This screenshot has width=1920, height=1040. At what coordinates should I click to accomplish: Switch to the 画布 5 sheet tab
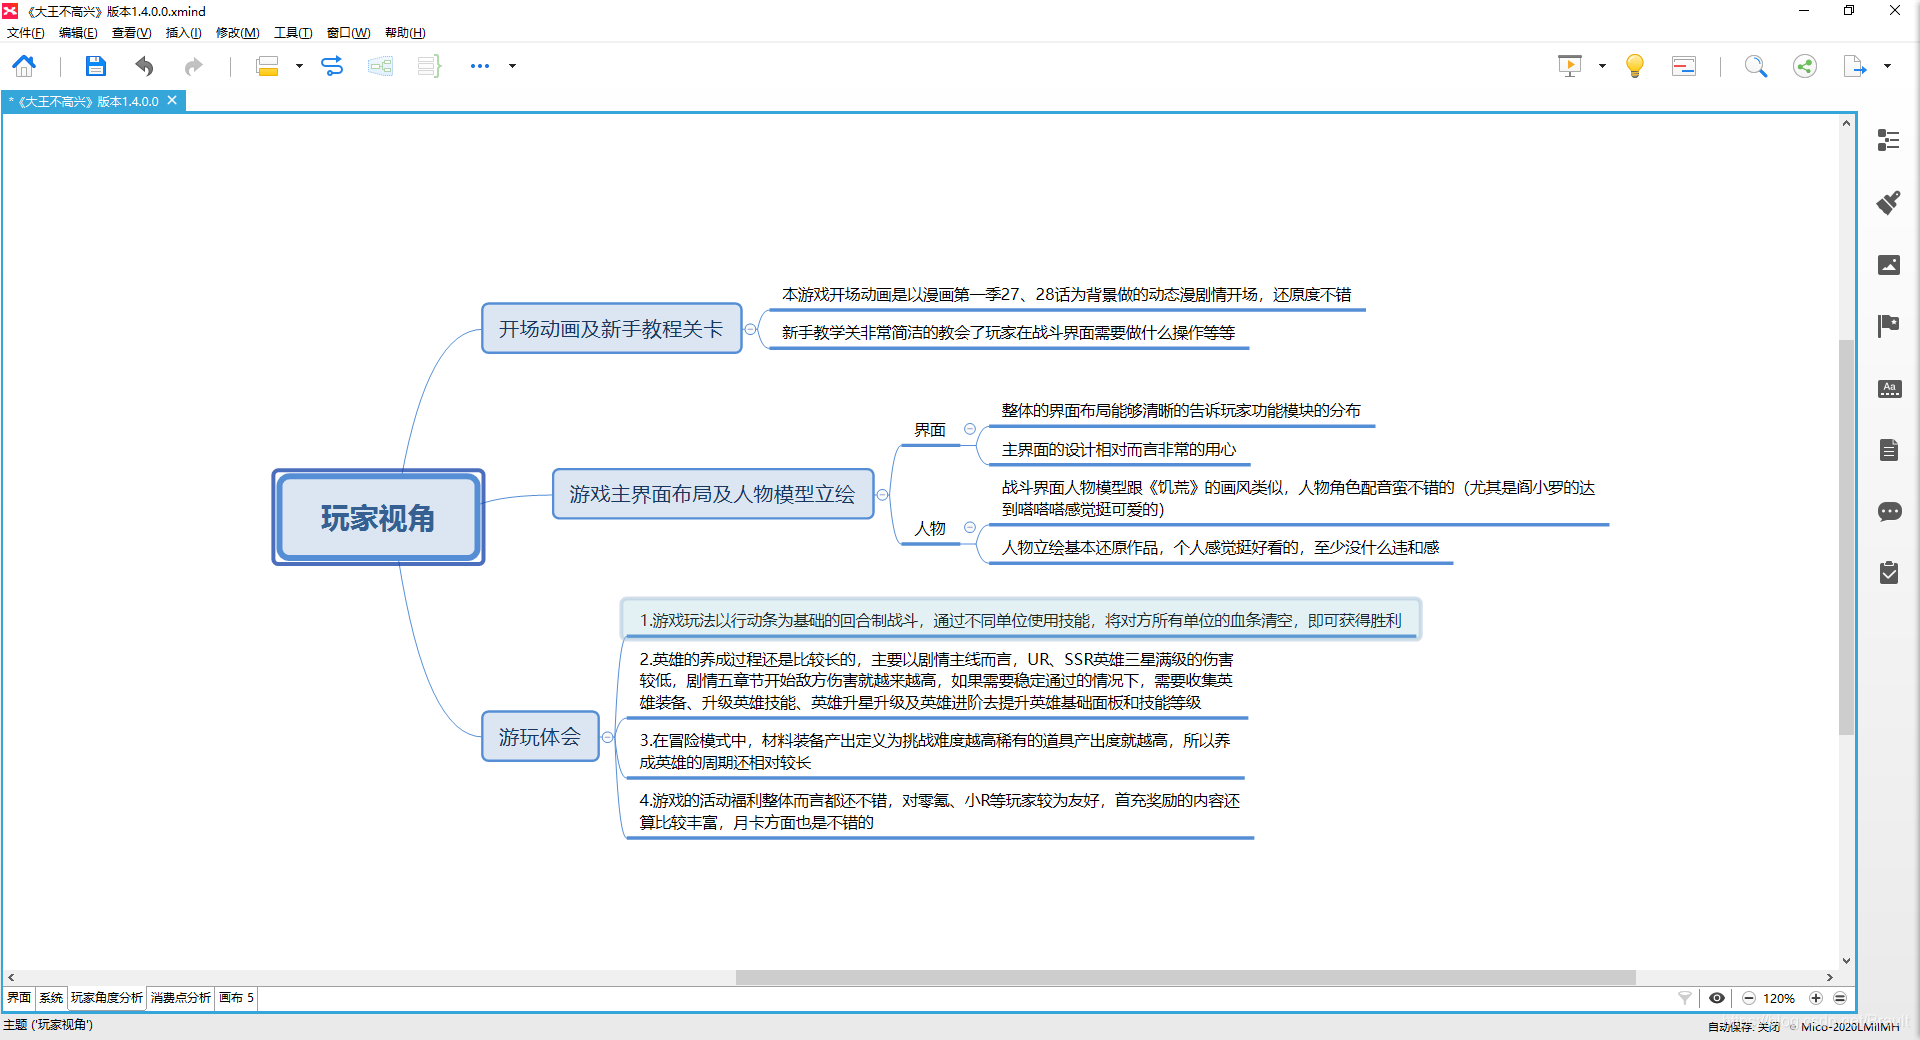click(x=237, y=998)
